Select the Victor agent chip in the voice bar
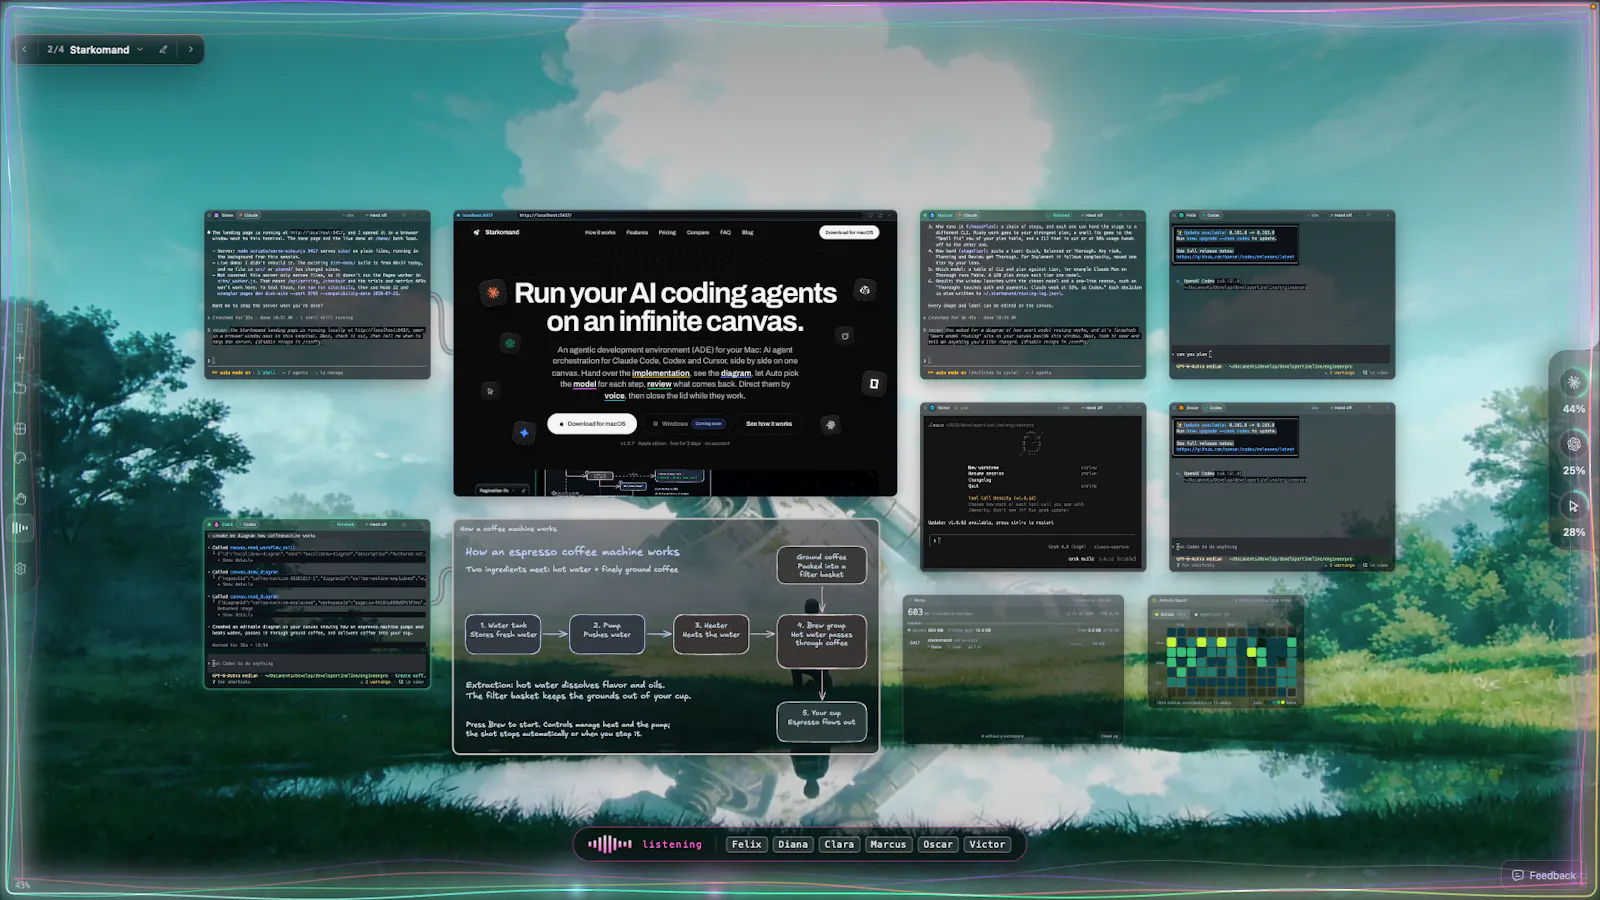Screen dimensions: 1600x900 (987, 844)
